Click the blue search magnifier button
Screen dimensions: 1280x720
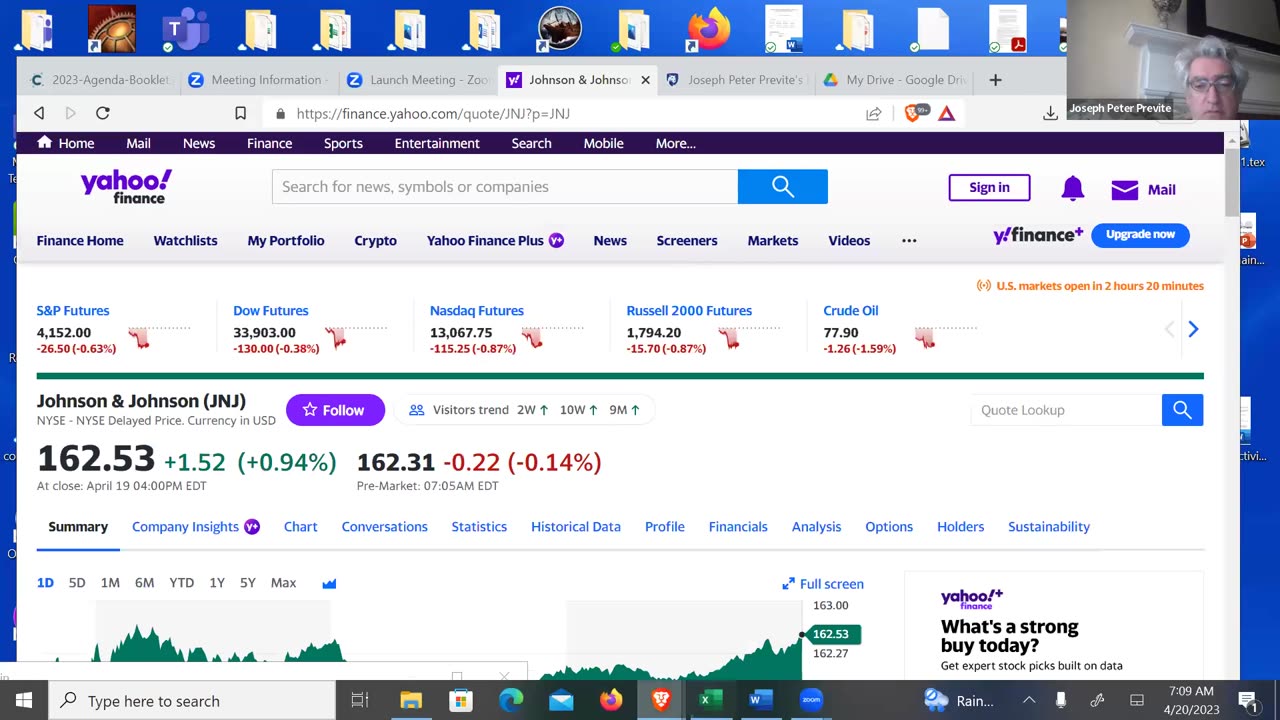pos(783,186)
